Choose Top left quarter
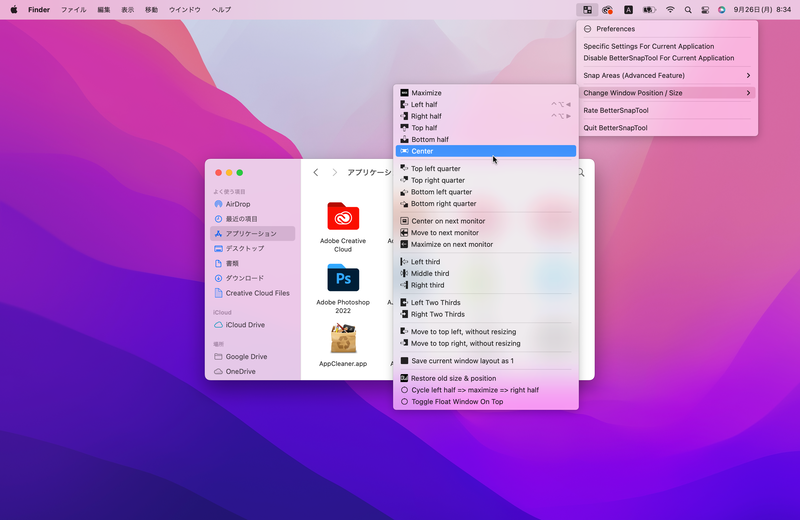The height and width of the screenshot is (520, 800). (x=486, y=168)
